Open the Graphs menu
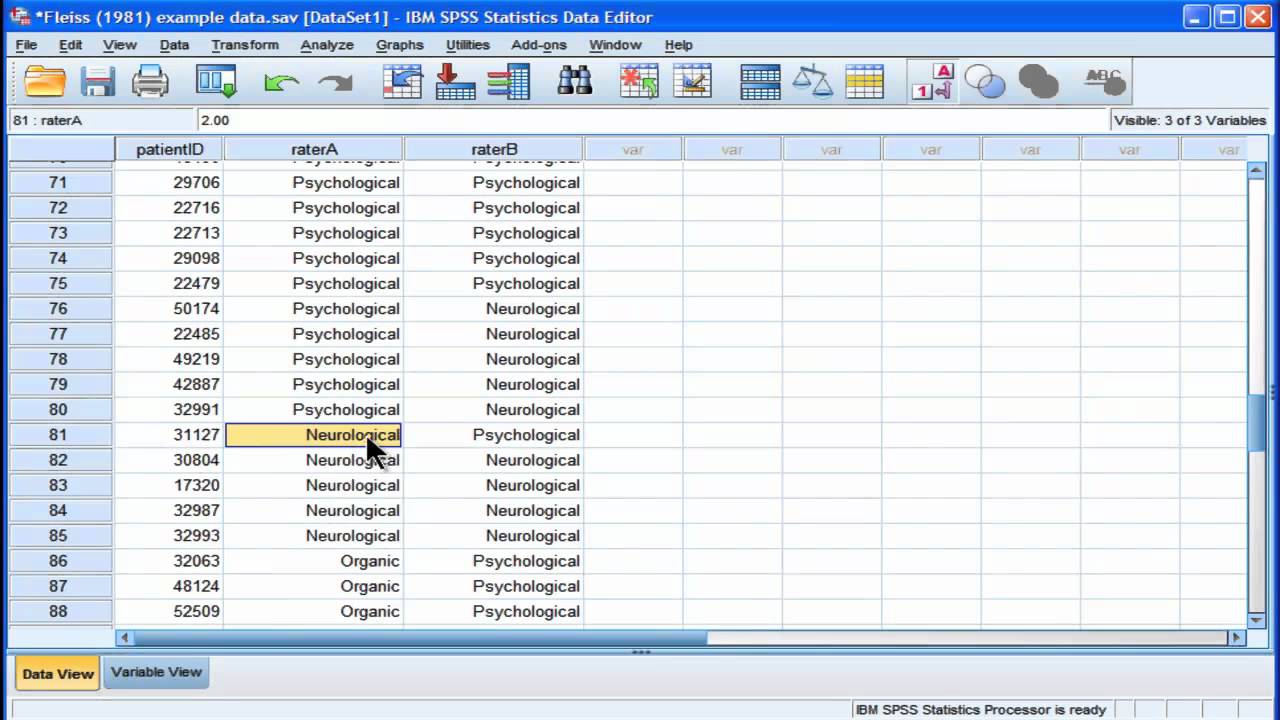Viewport: 1280px width, 720px height. (400, 45)
